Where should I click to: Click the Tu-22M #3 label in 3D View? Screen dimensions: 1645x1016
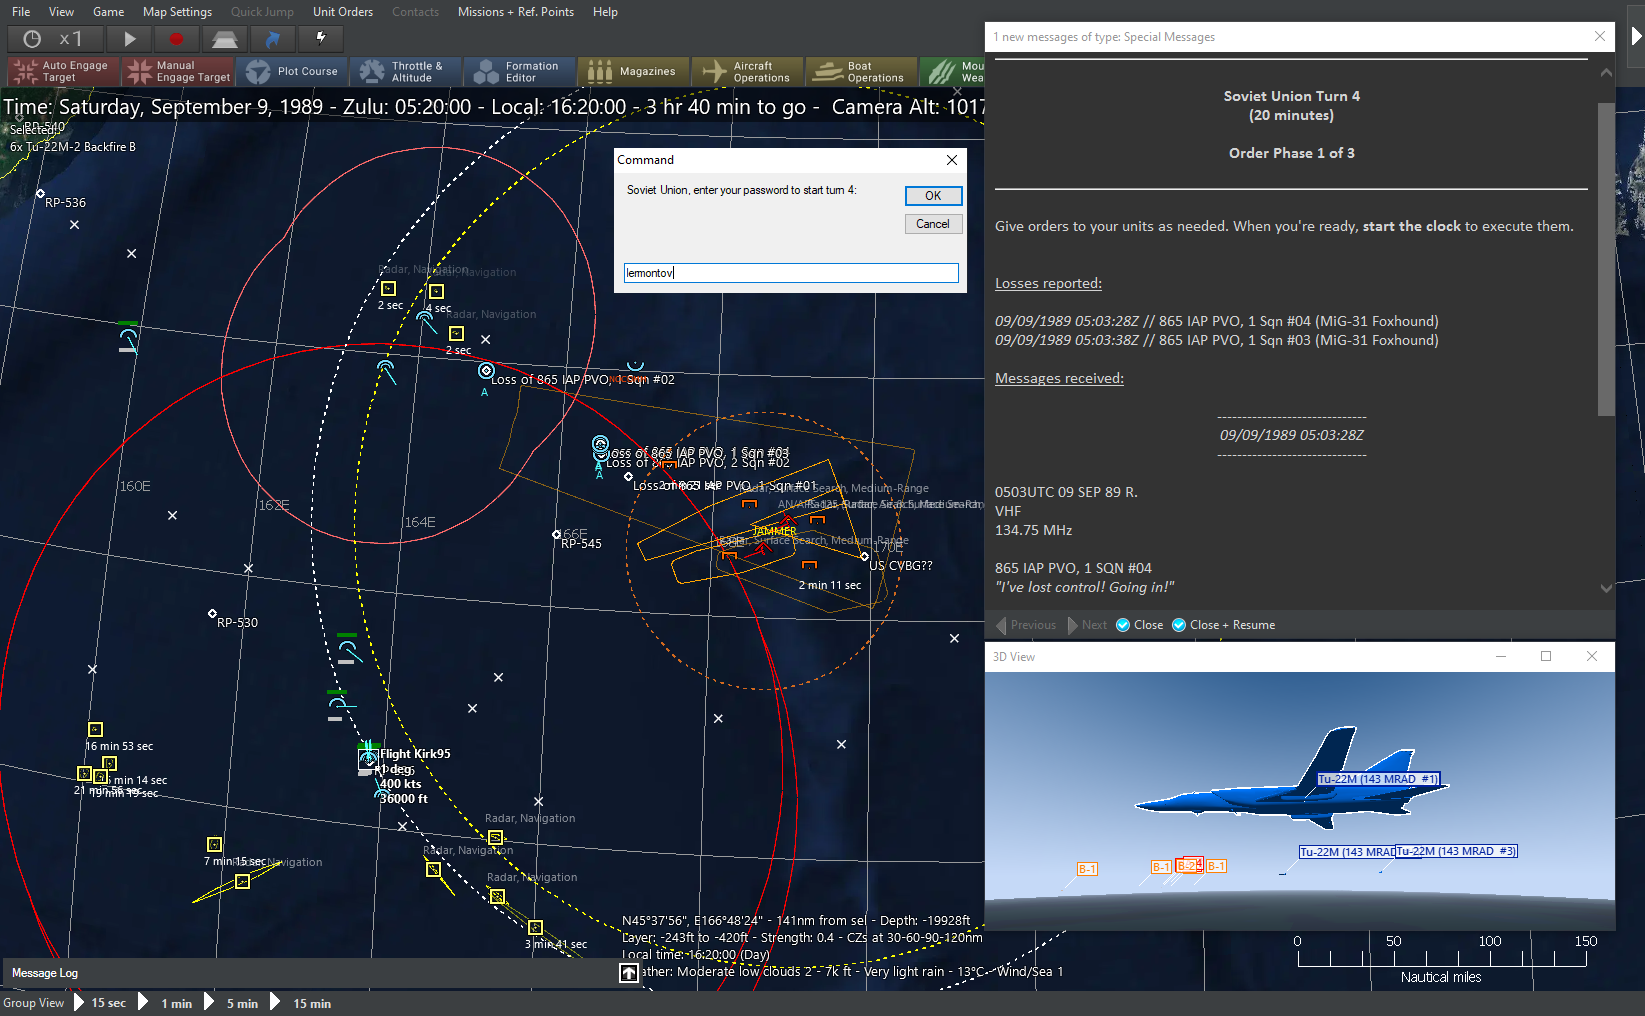(x=1456, y=852)
